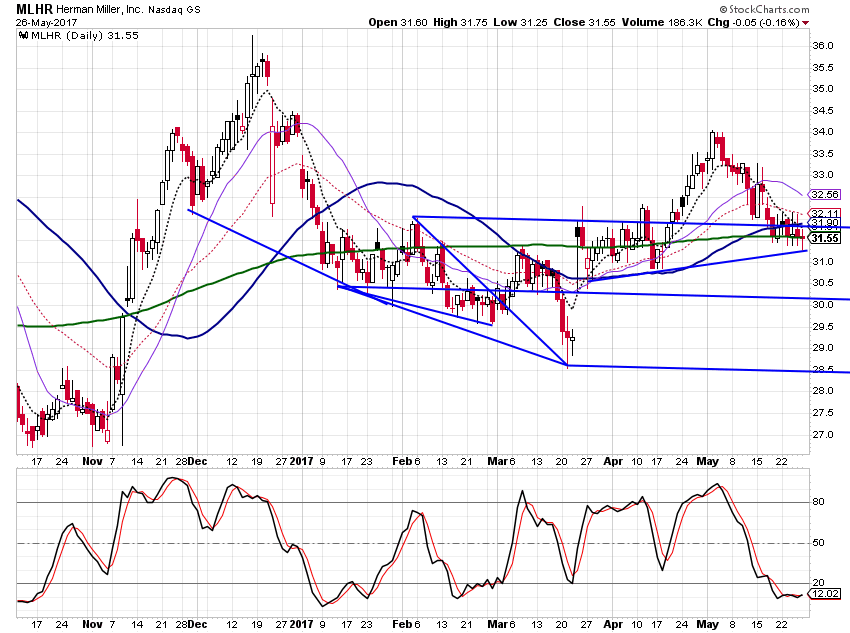Click the black-boxed 31.55 last price tag
This screenshot has width=850, height=633.
(x=825, y=238)
